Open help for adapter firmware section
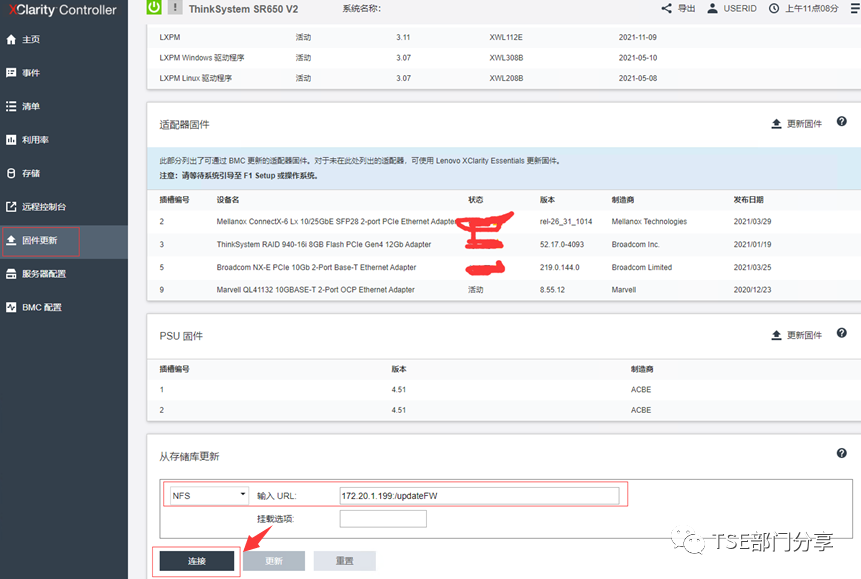This screenshot has width=861, height=579. tap(841, 121)
